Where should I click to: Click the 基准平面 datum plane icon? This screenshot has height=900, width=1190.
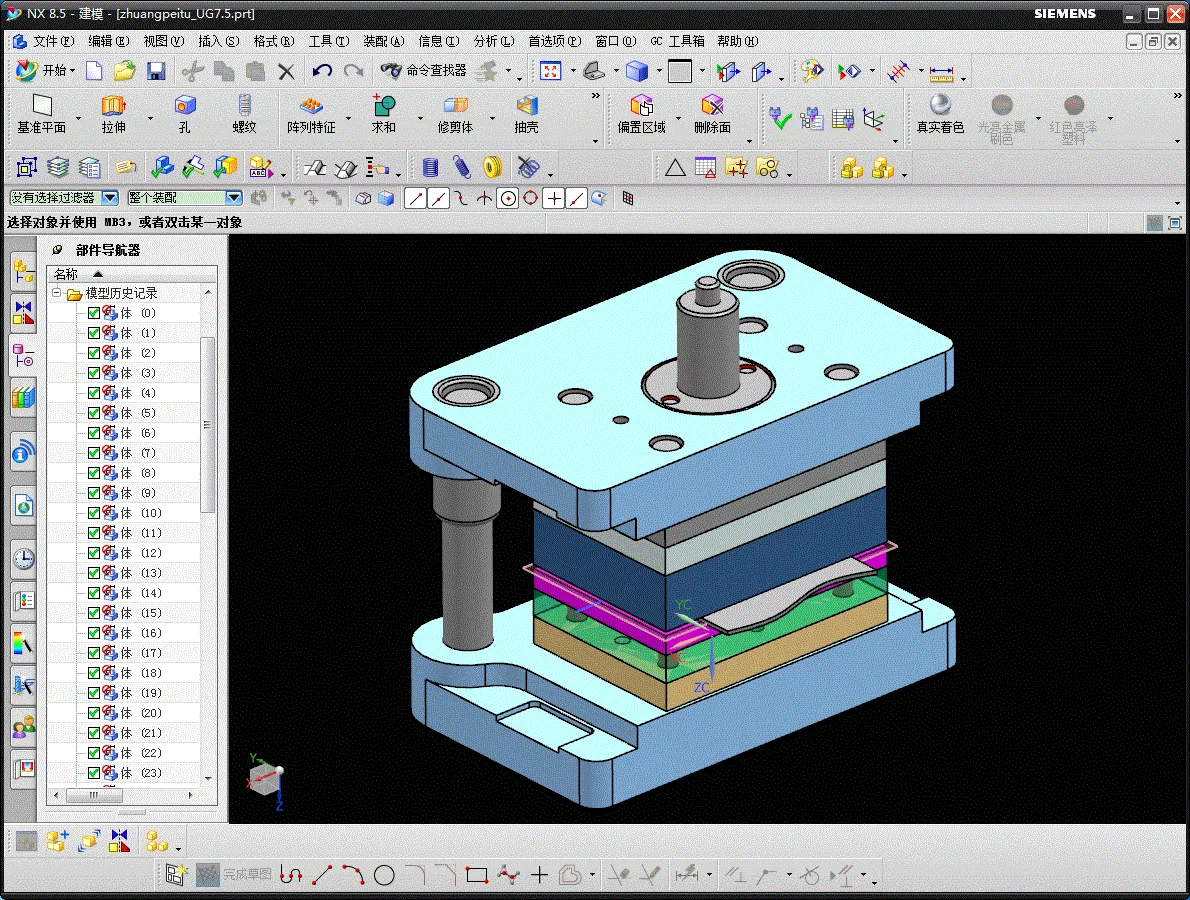click(42, 106)
